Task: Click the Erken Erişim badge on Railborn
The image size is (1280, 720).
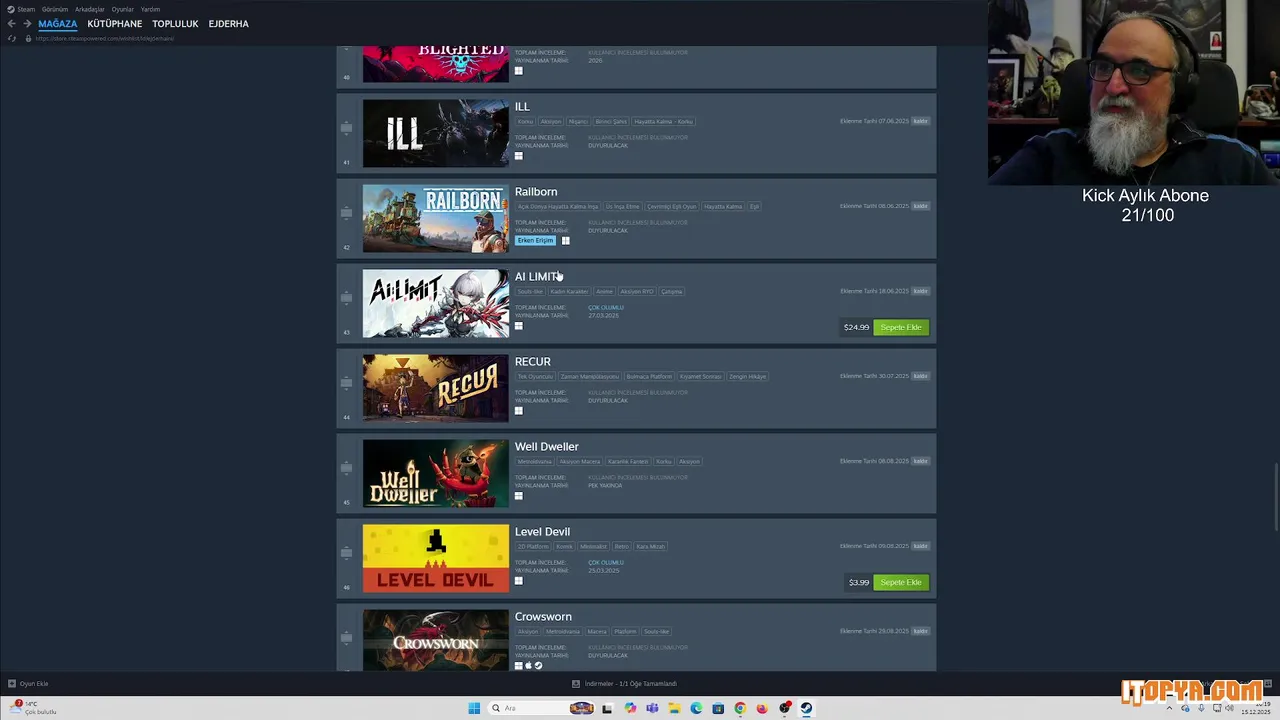Action: click(x=535, y=240)
